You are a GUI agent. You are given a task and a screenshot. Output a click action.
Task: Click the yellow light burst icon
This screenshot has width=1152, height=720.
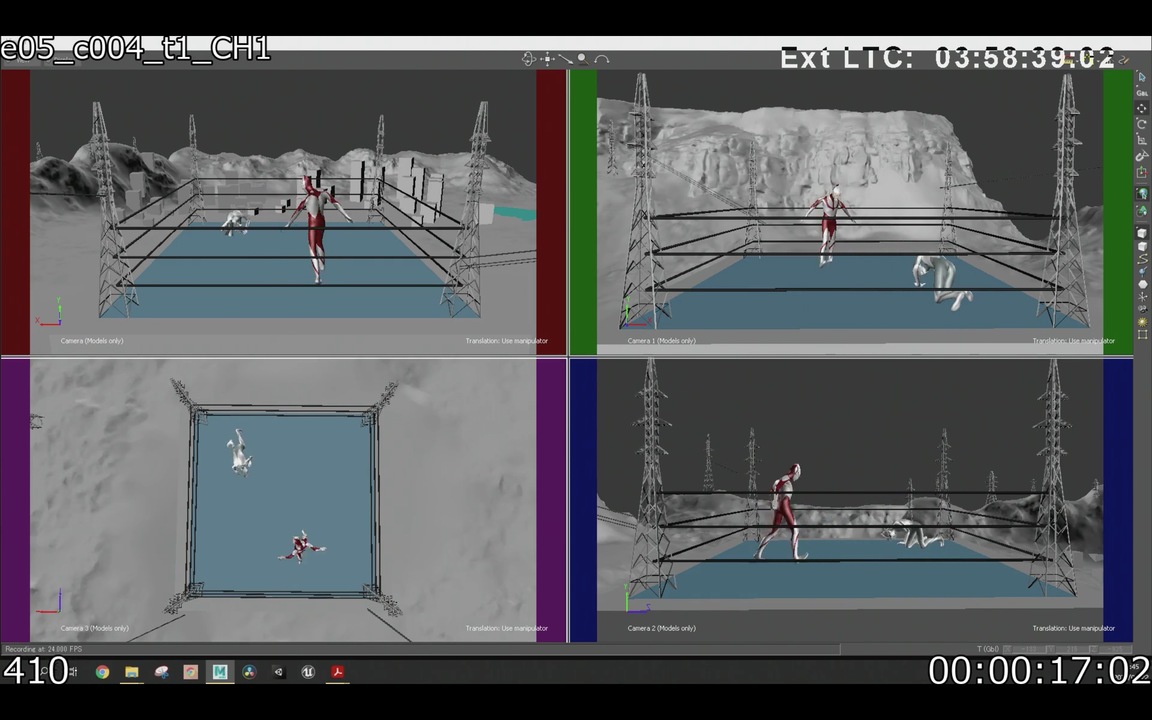pyautogui.click(x=1142, y=322)
